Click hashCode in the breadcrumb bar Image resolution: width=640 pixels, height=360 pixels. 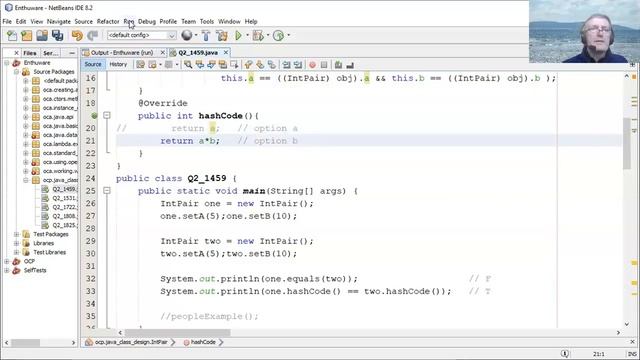(x=203, y=342)
